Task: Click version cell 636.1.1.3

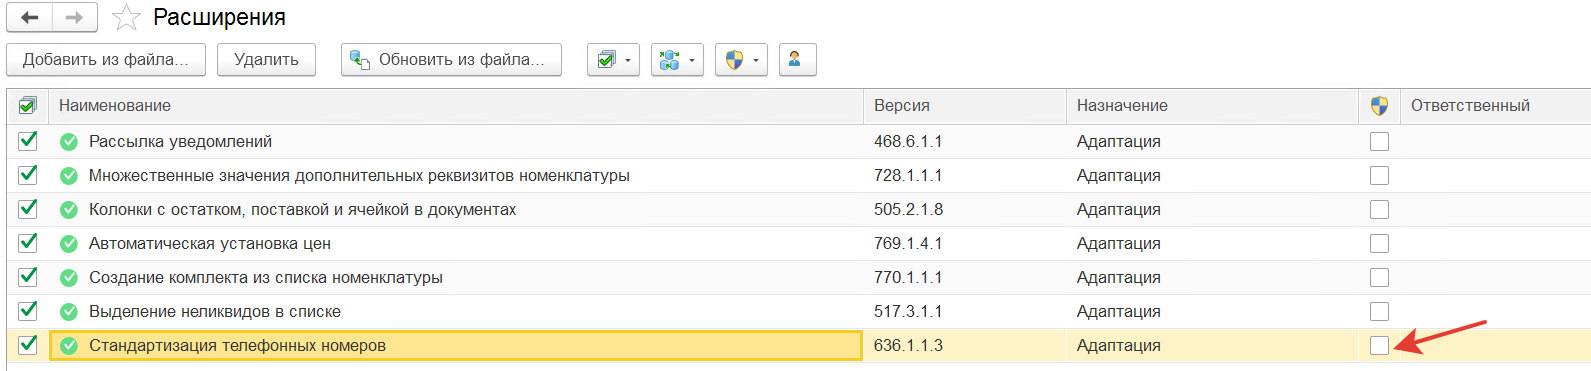Action: (x=908, y=346)
